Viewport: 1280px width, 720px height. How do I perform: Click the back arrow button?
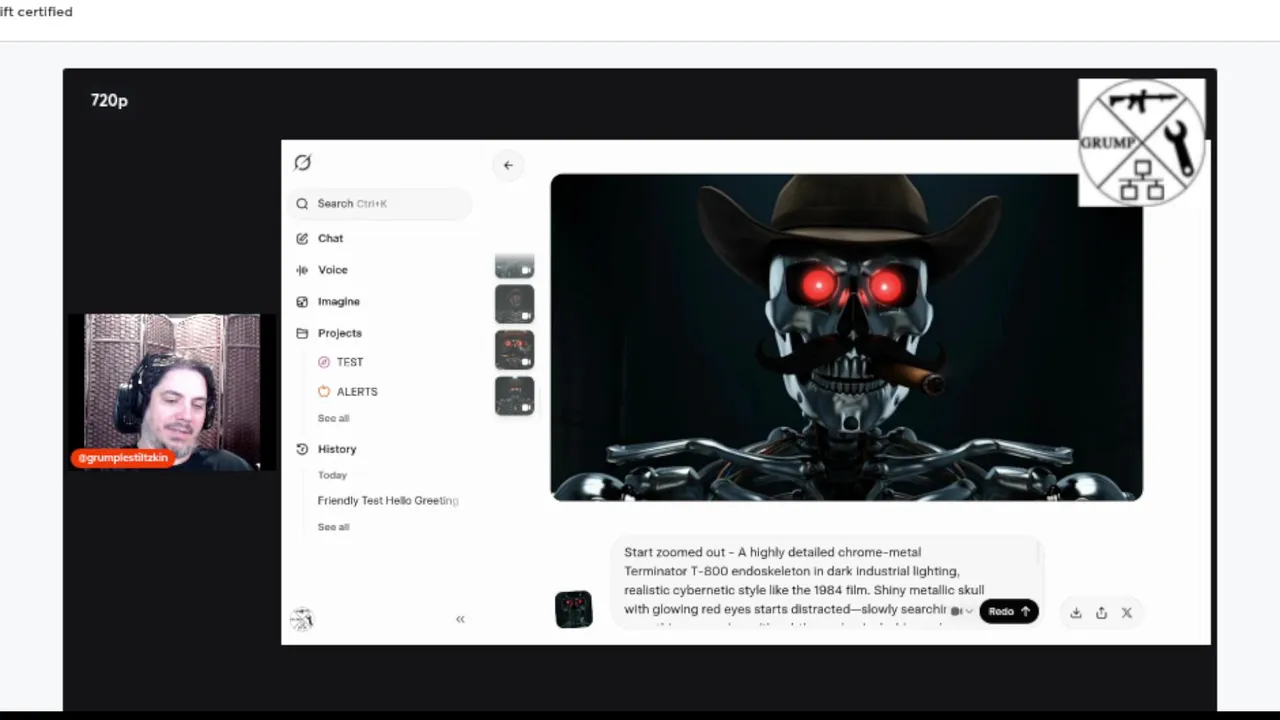click(508, 165)
